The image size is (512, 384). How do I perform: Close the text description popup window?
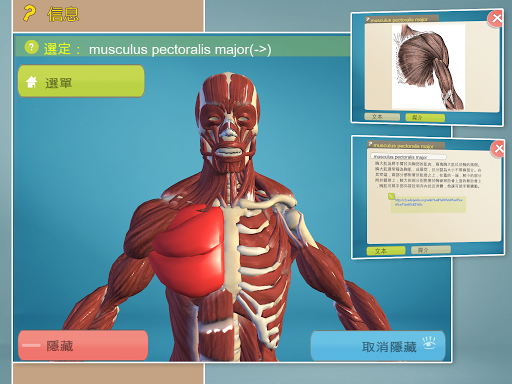tap(498, 149)
